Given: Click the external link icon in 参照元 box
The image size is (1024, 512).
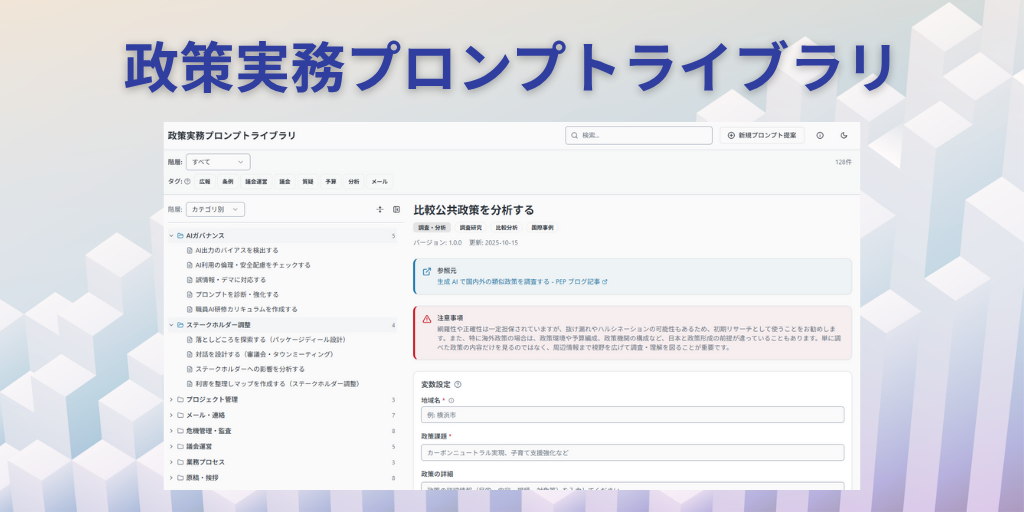Looking at the screenshot, I should (427, 270).
